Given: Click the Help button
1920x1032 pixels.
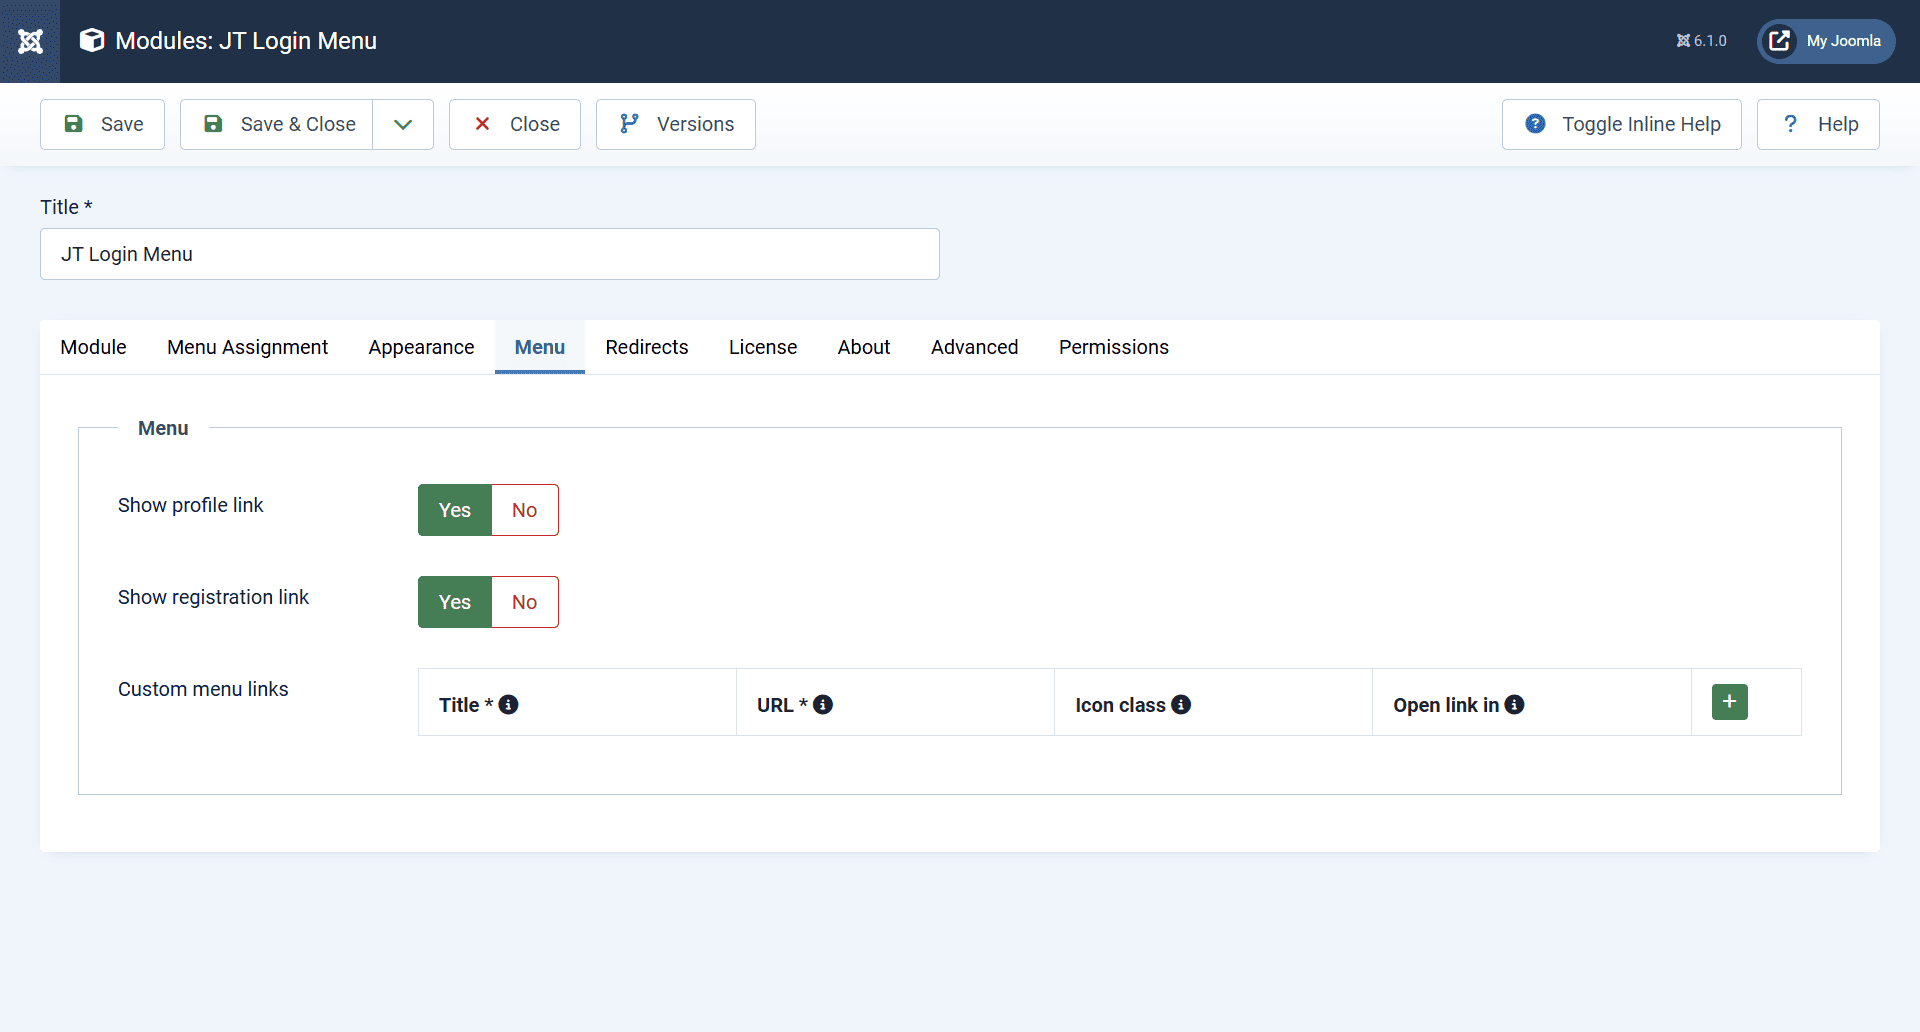Looking at the screenshot, I should point(1818,123).
